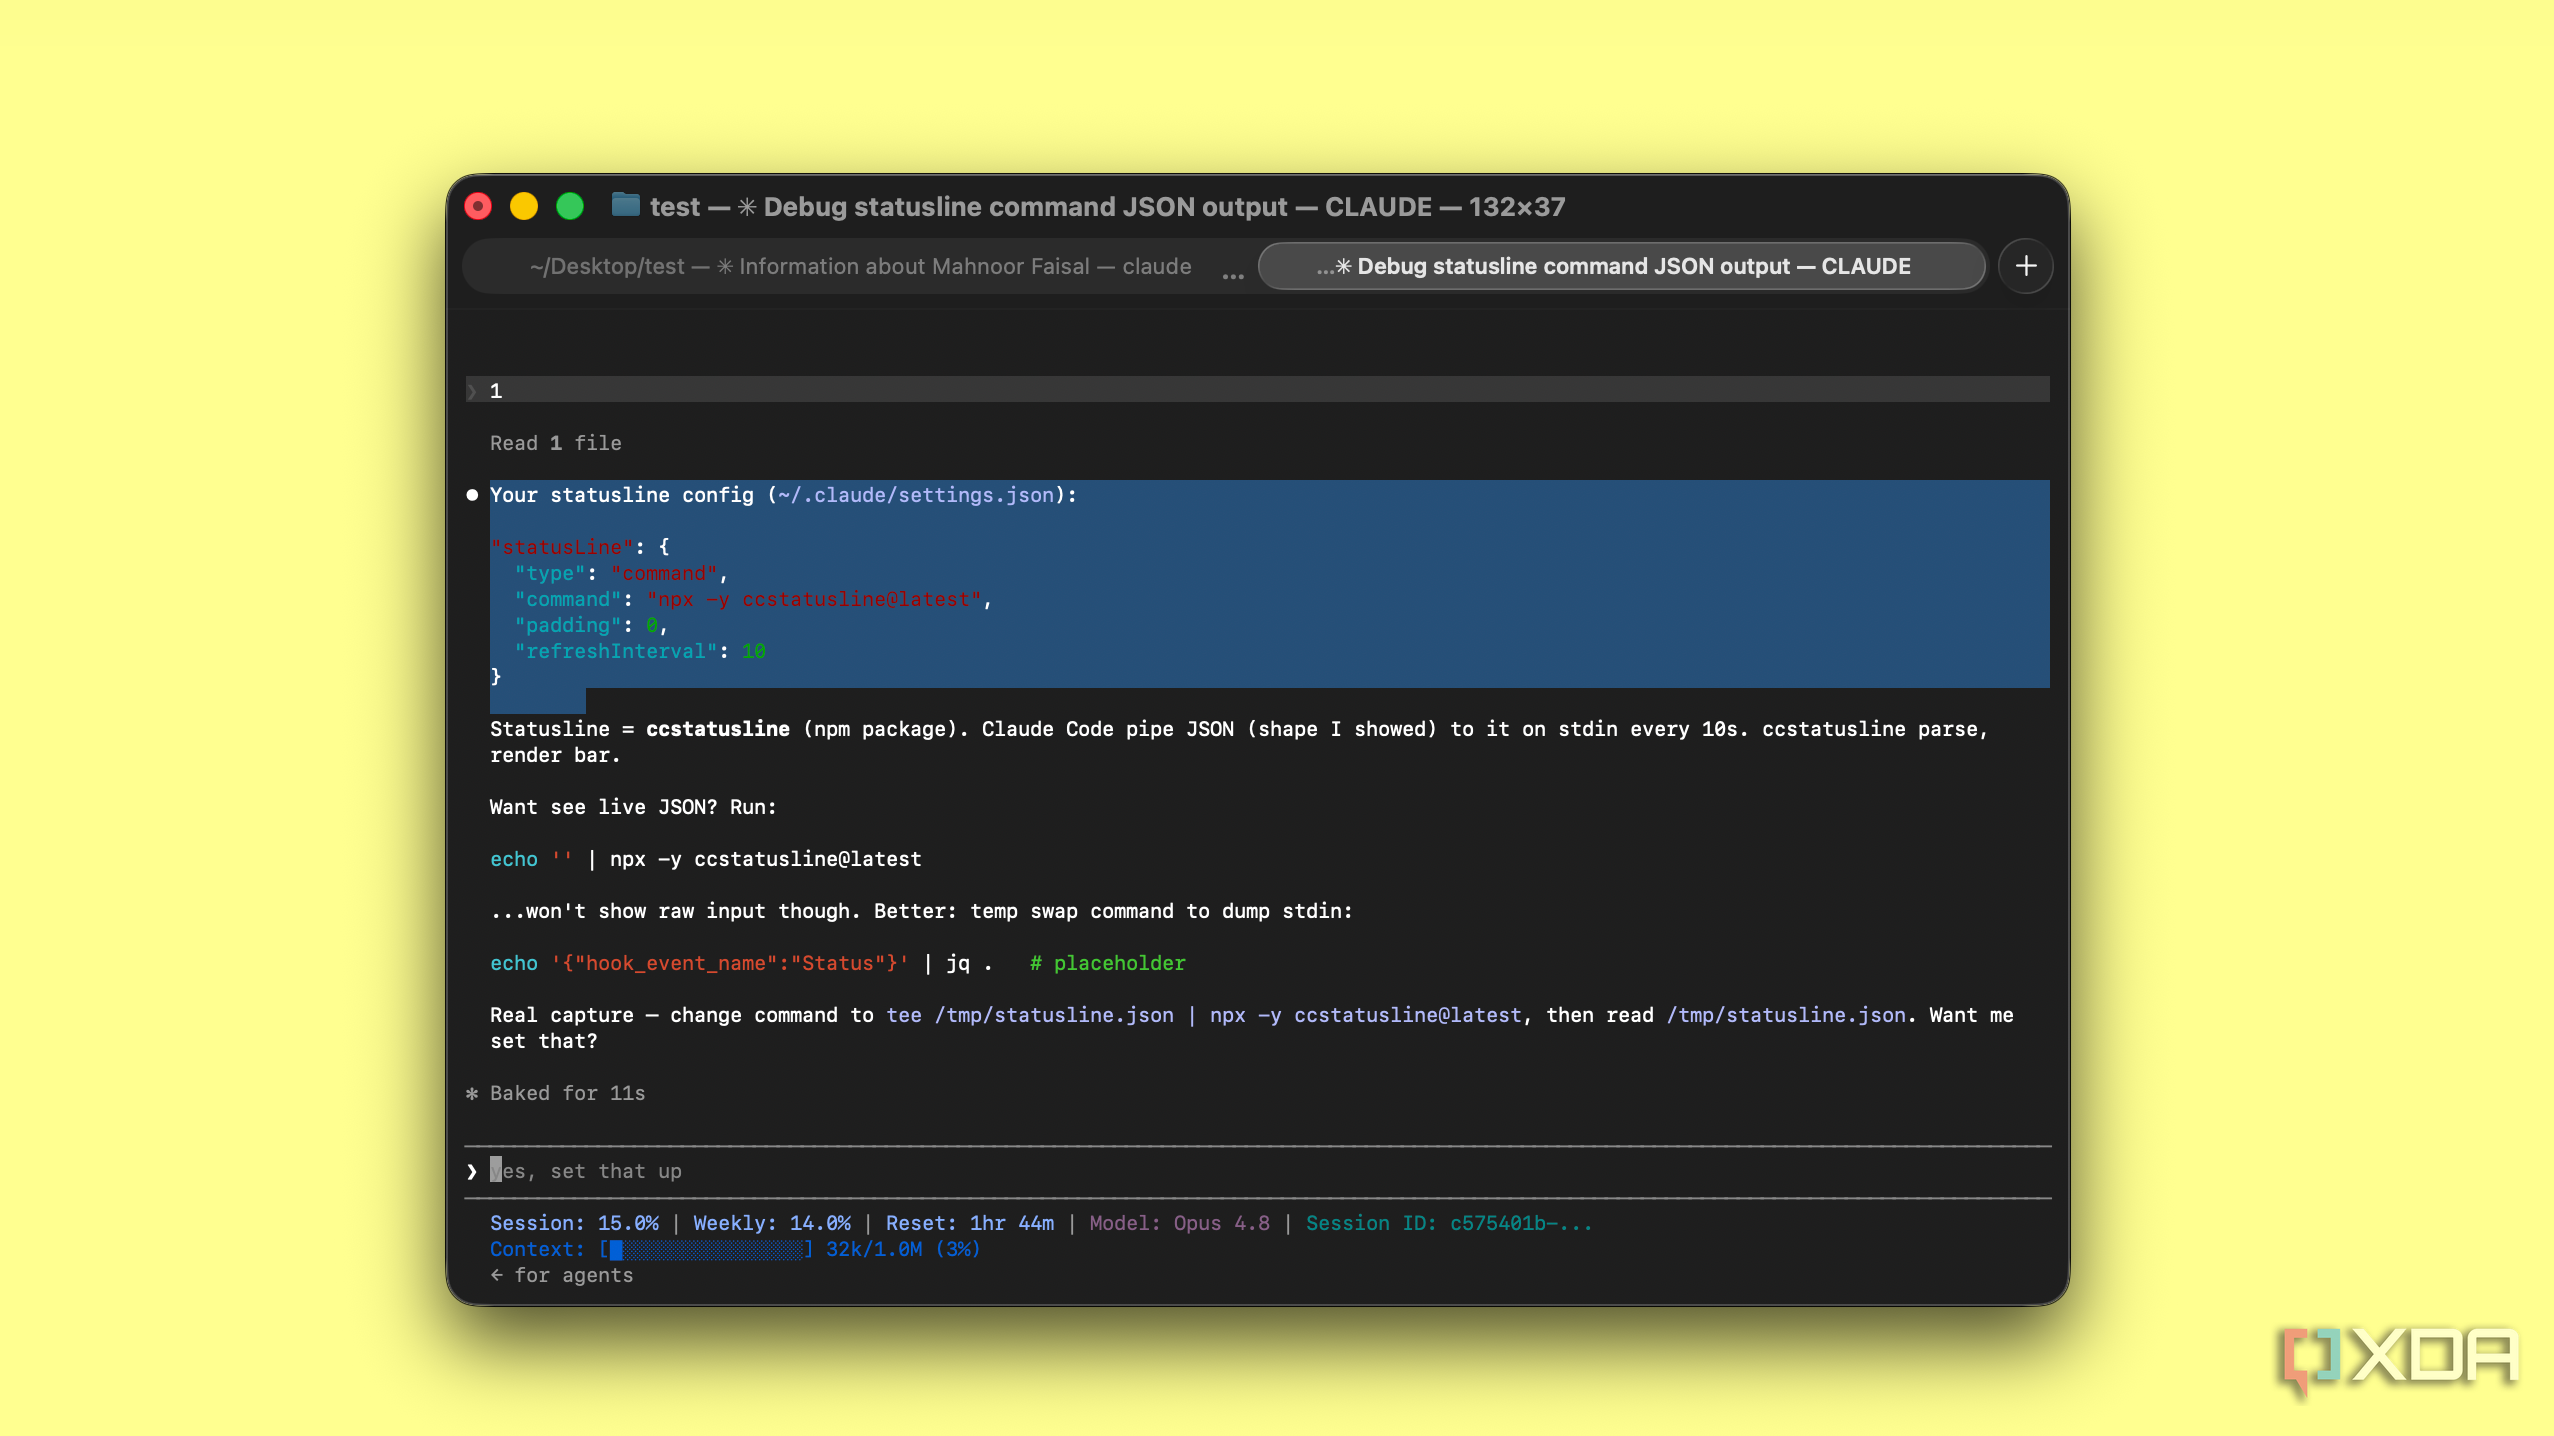This screenshot has width=2554, height=1436.
Task: Click the context usage progress bar
Action: point(706,1249)
